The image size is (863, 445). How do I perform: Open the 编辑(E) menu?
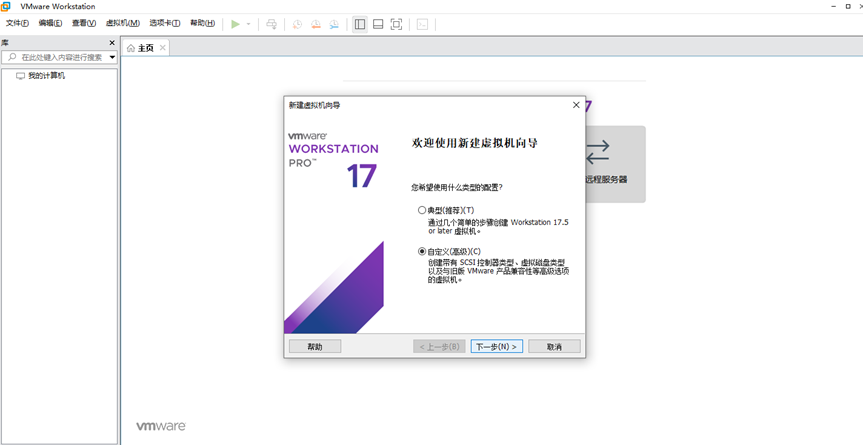pyautogui.click(x=50, y=23)
